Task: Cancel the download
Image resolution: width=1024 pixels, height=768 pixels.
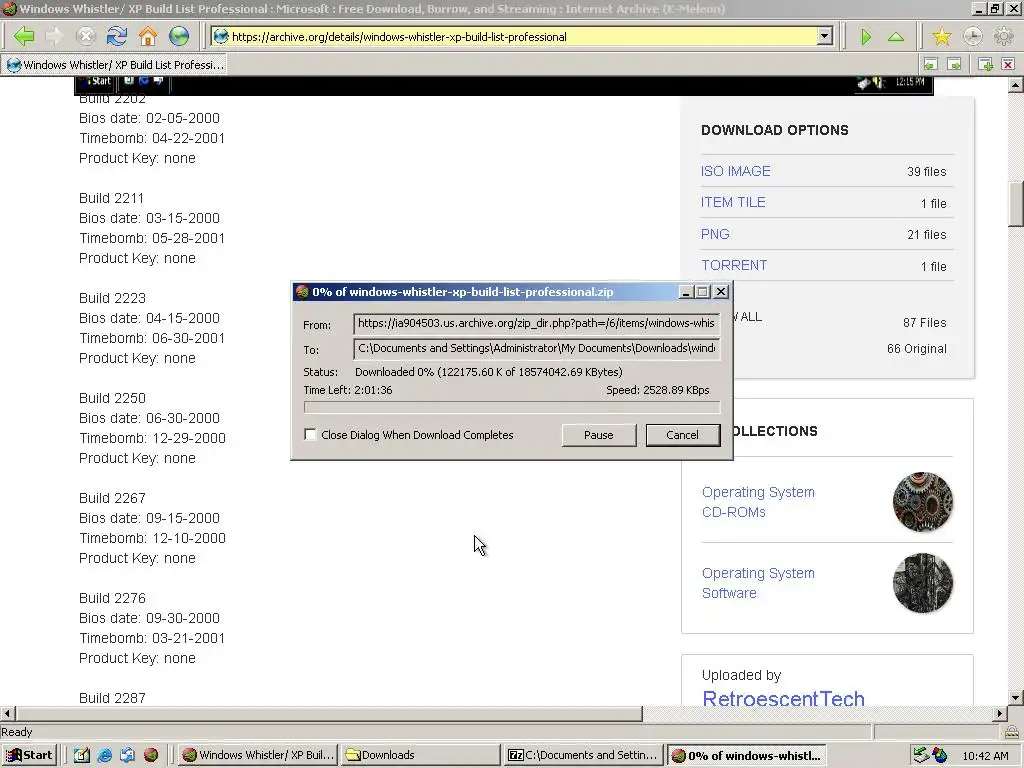Action: coord(682,435)
